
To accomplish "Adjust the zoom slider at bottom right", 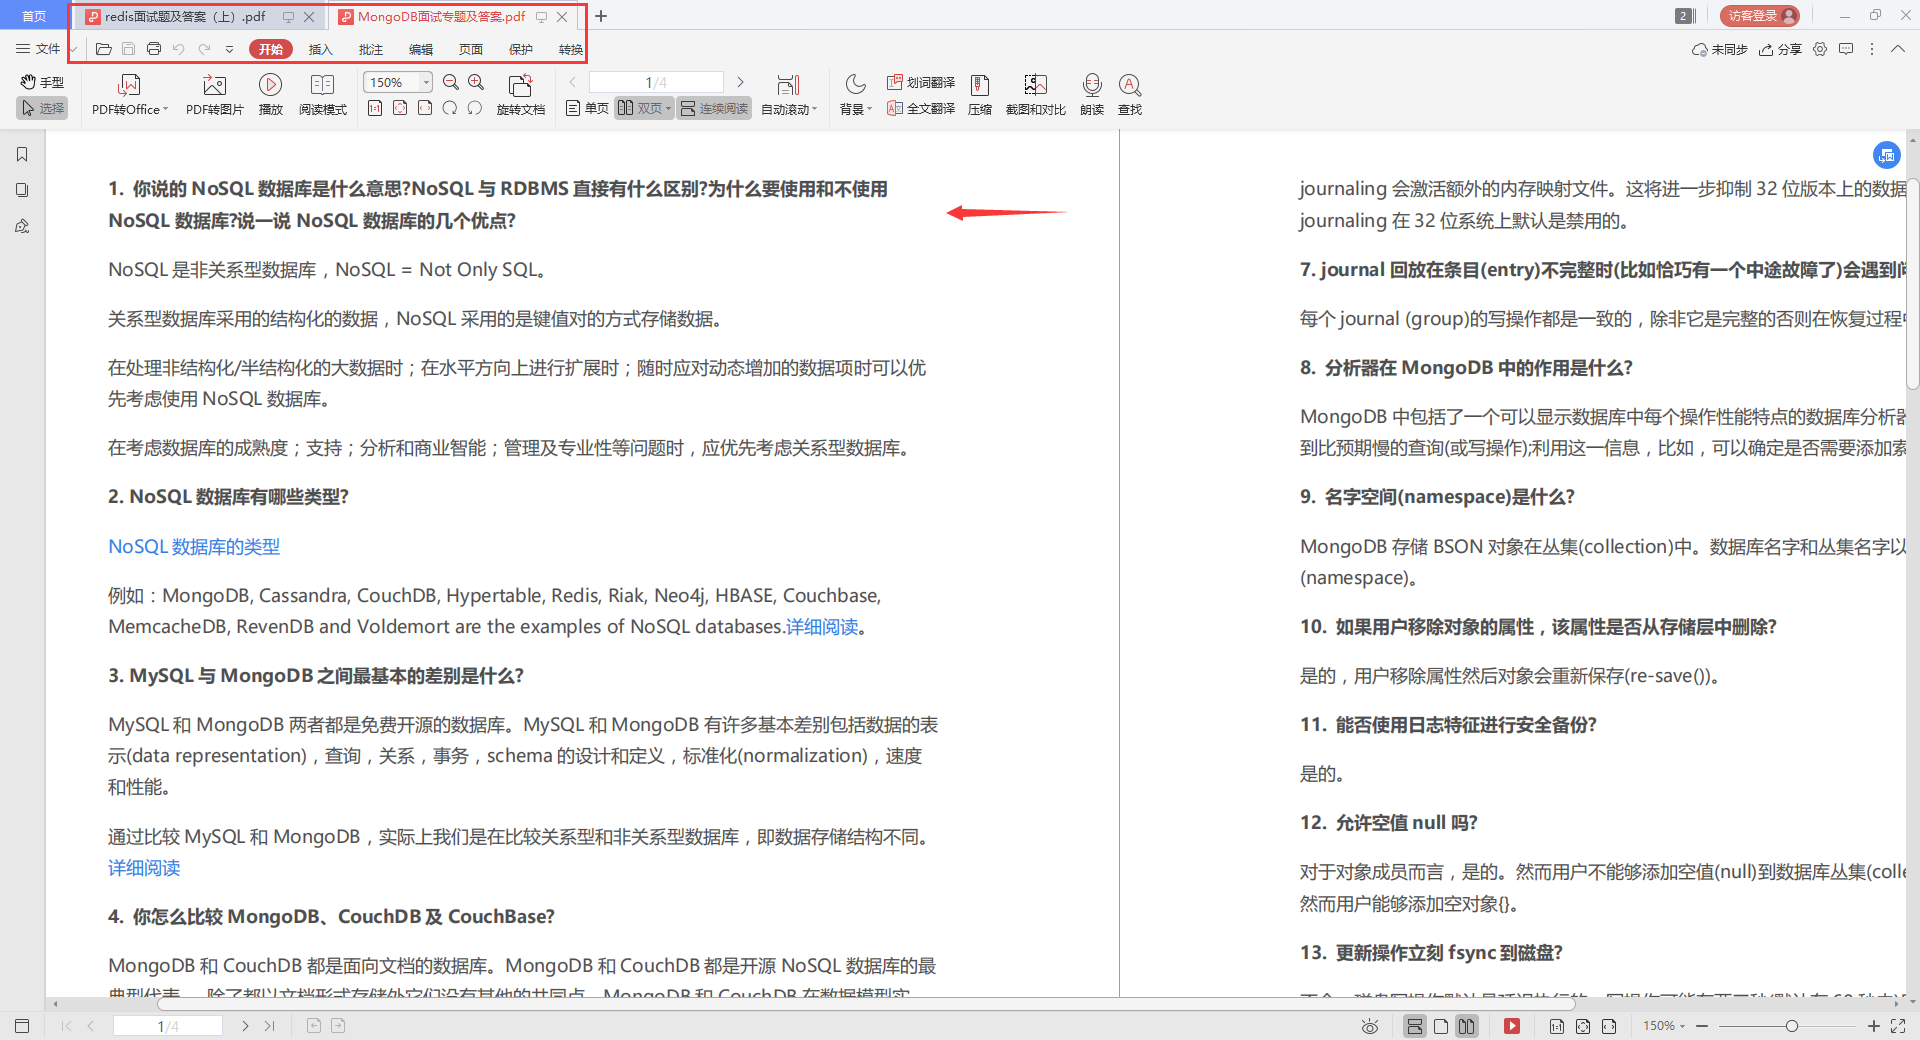I will pyautogui.click(x=1790, y=1026).
